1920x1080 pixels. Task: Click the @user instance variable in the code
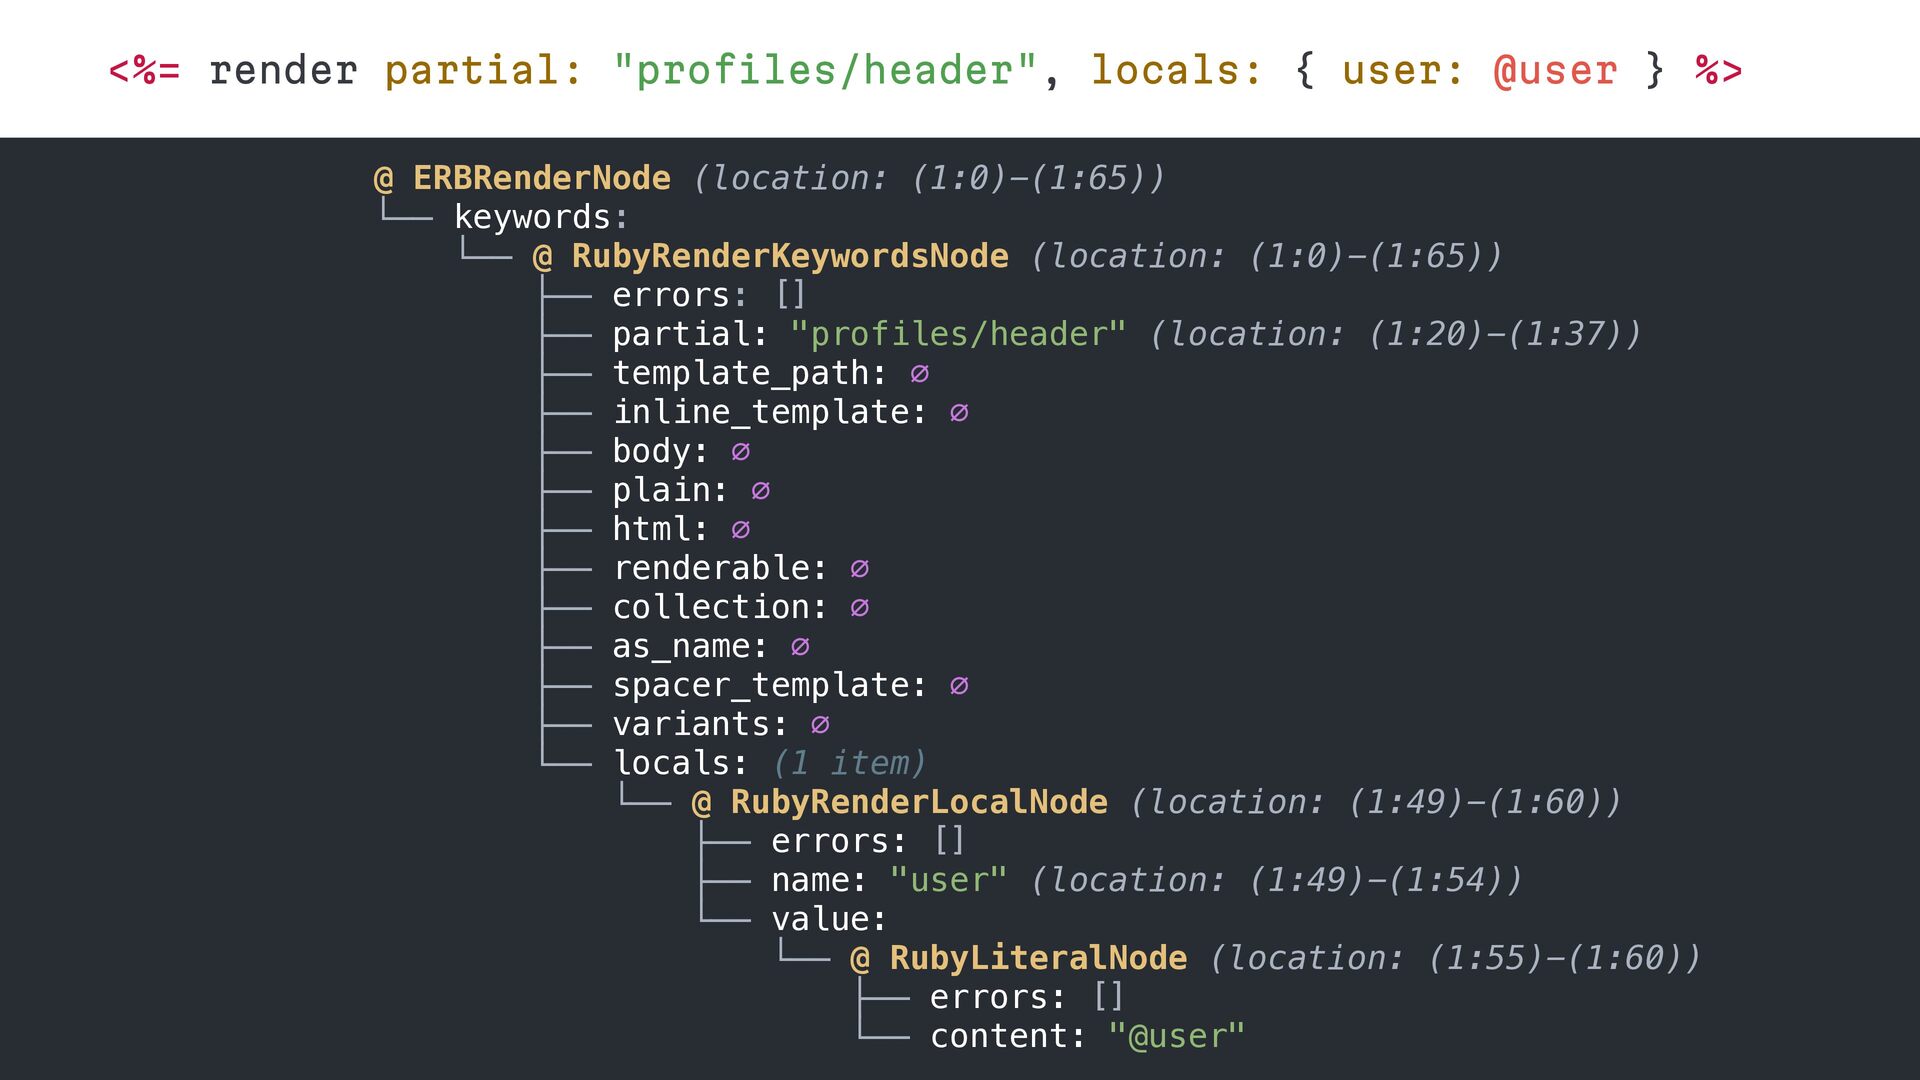point(1554,71)
